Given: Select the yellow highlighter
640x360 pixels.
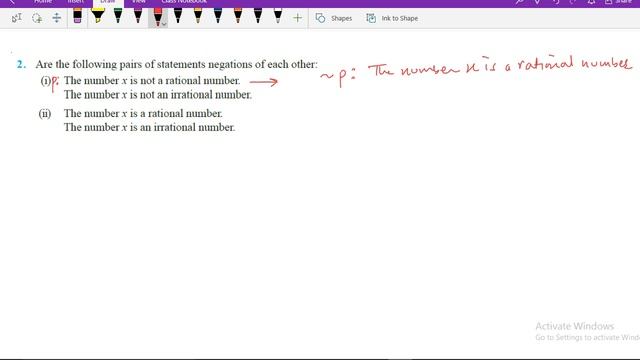Looking at the screenshot, I should (98, 16).
